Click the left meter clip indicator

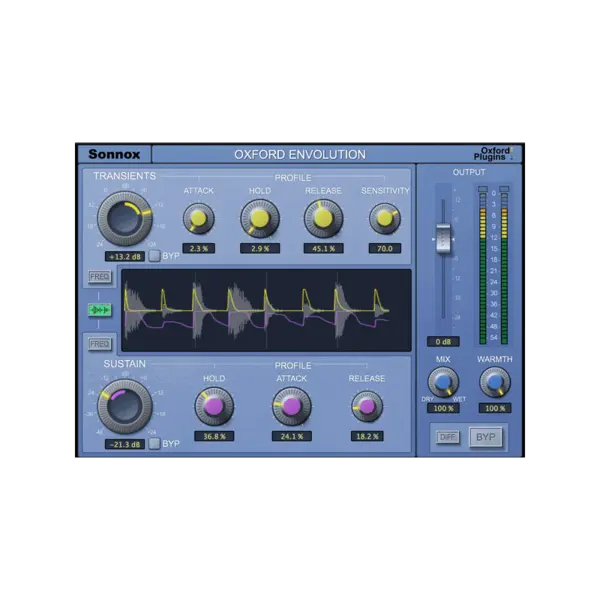tap(483, 189)
